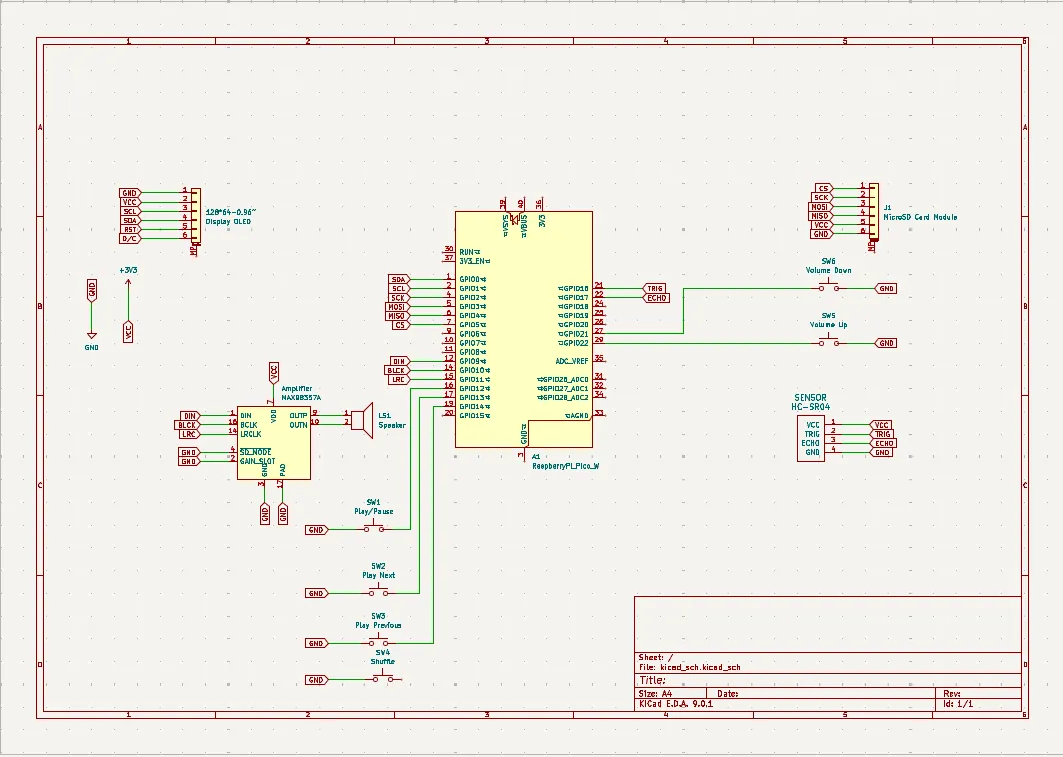This screenshot has height=757, width=1063.
Task: Click the TRIG label on HC-SR04 sensor
Action: pyautogui.click(x=882, y=434)
